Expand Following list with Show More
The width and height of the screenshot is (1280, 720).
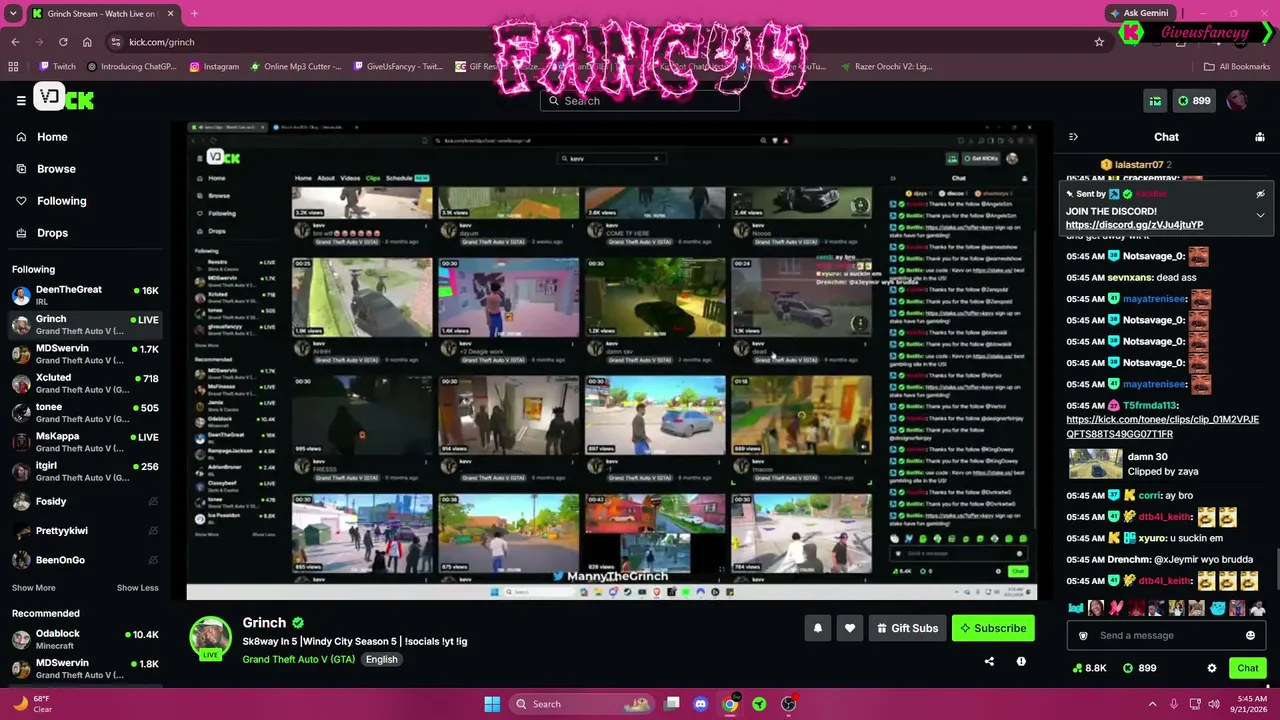34,588
